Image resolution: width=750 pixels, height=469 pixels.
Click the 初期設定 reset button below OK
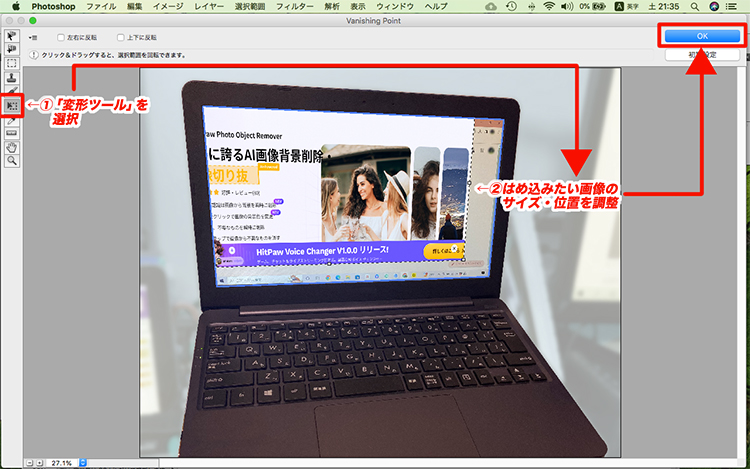pos(702,55)
